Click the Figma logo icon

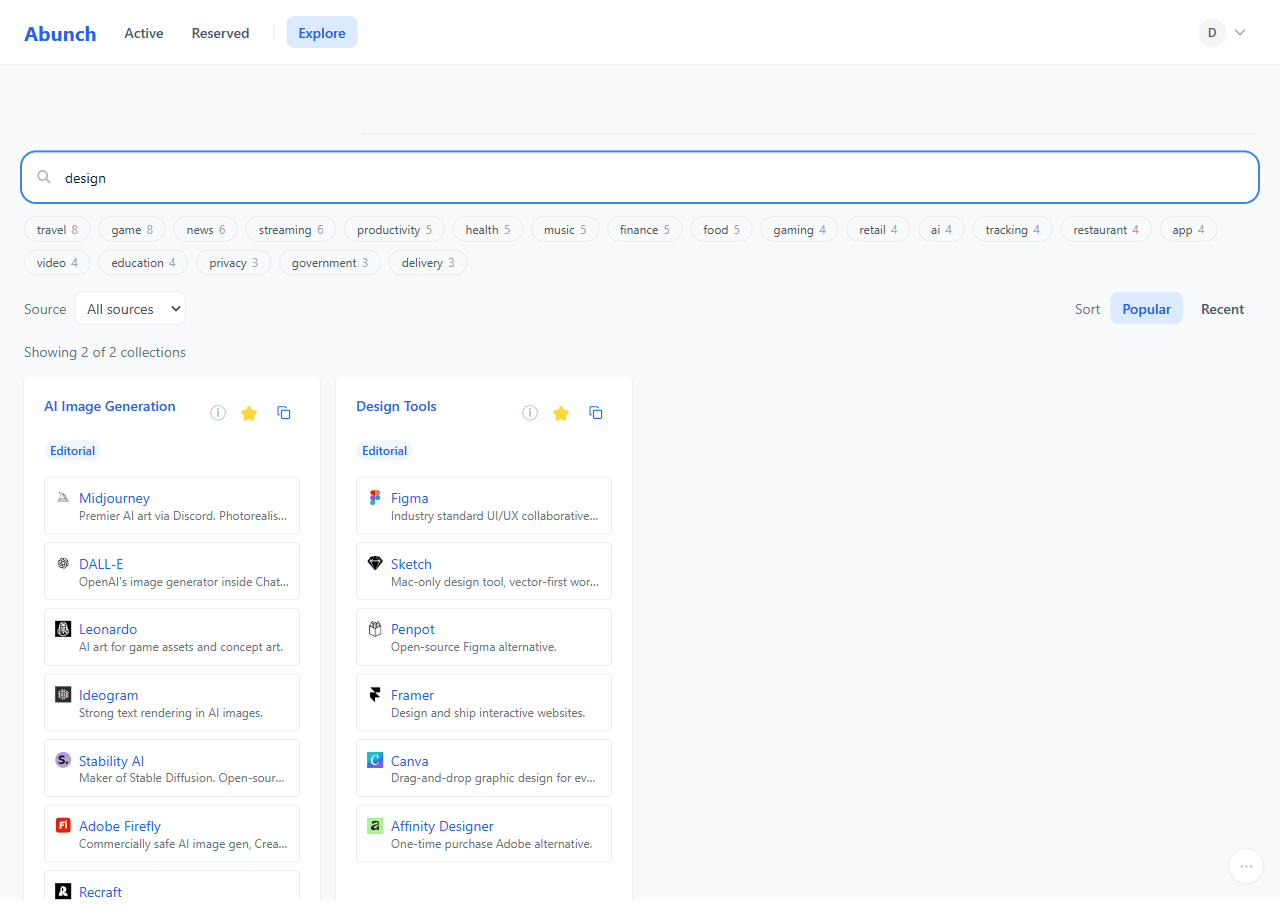(x=375, y=497)
